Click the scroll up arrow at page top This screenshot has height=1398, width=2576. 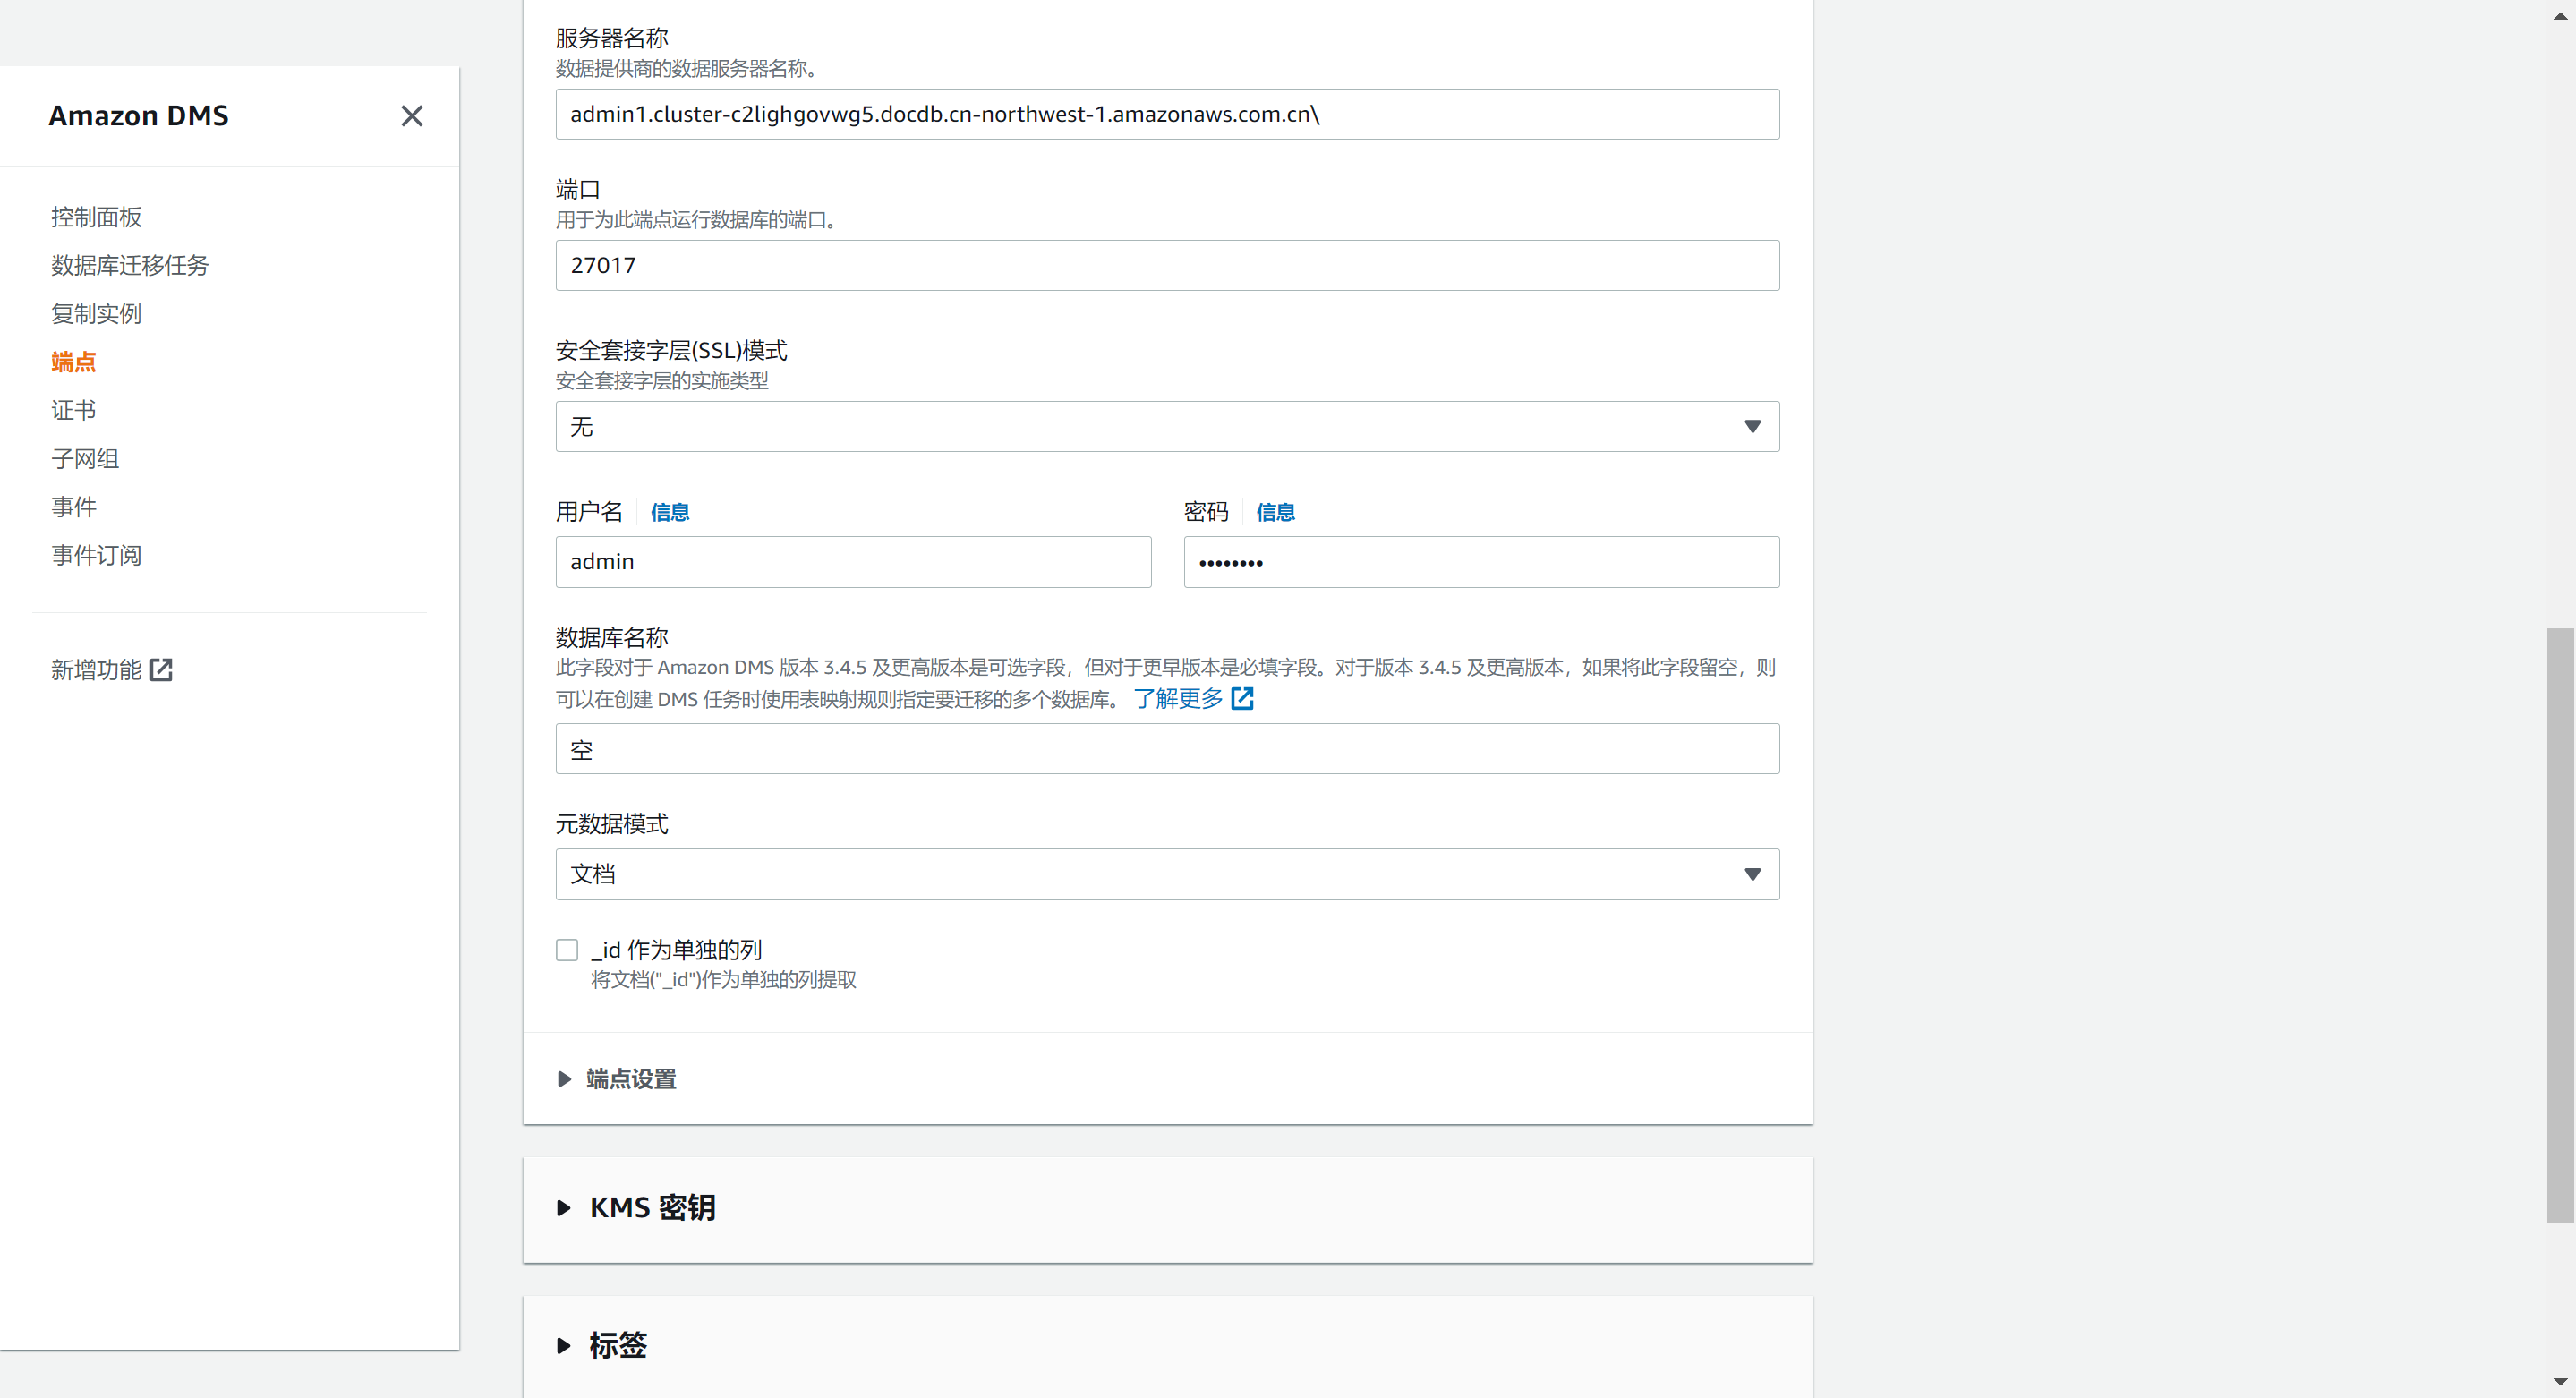2560,15
